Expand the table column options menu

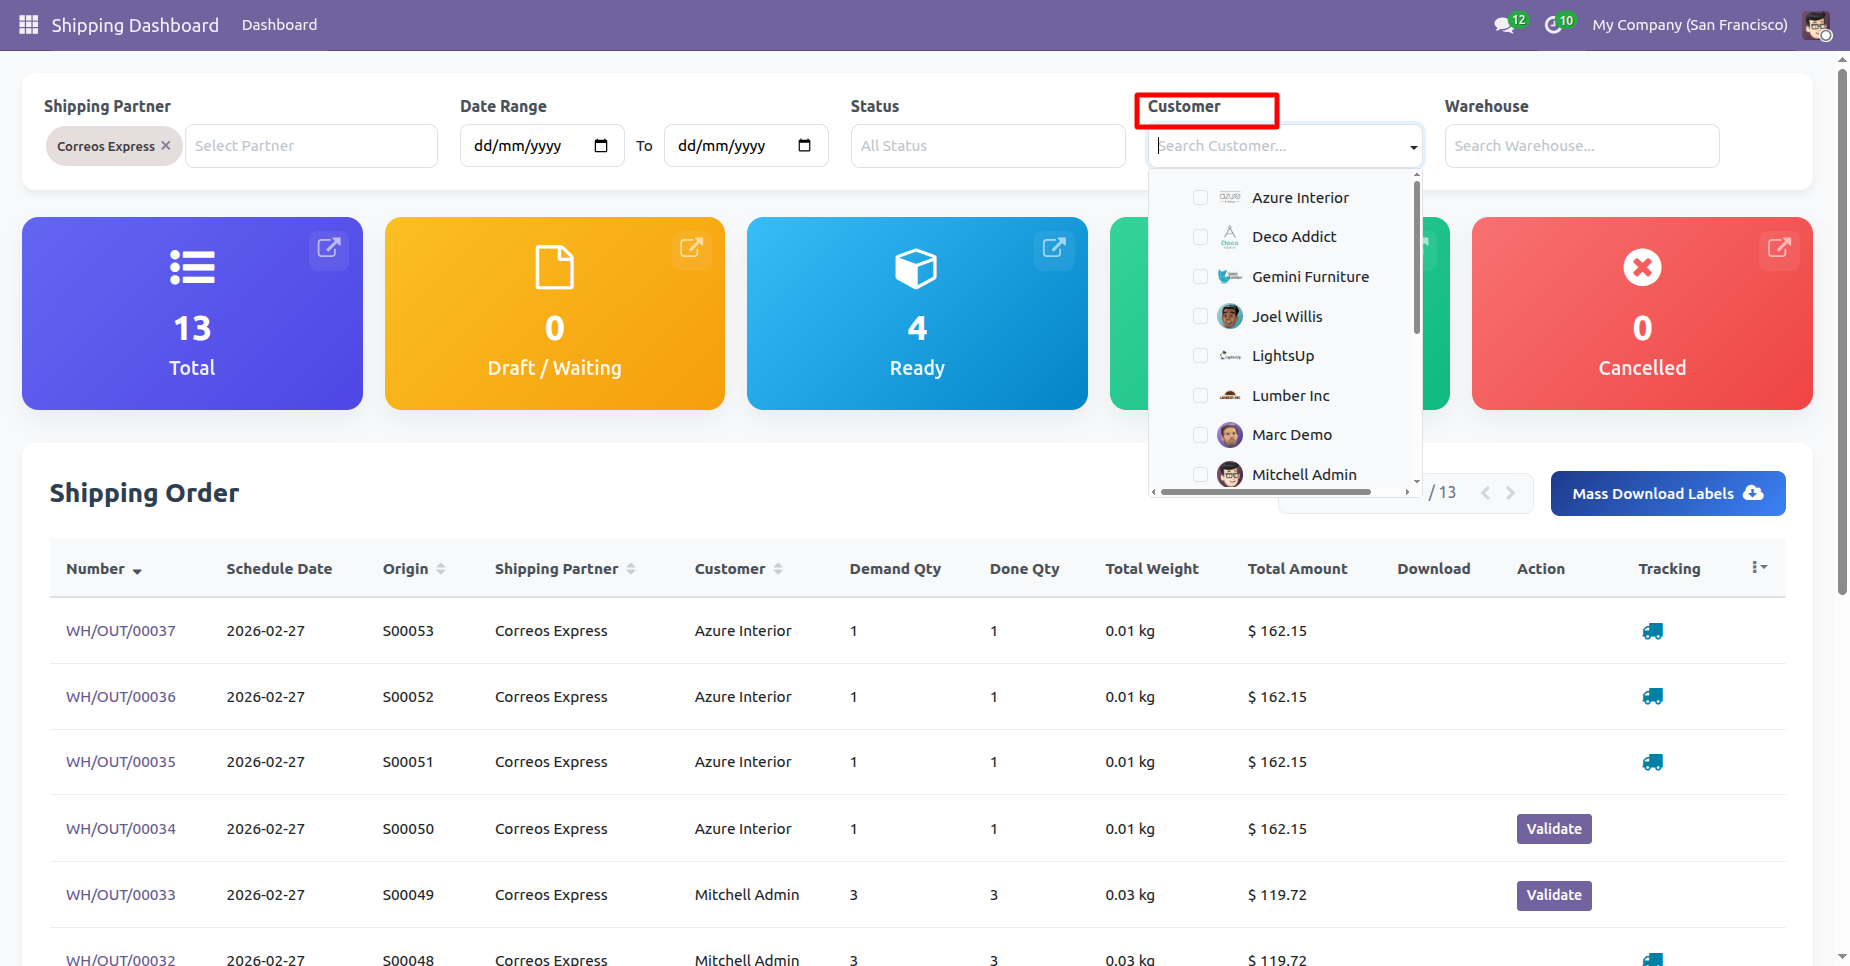pos(1759,568)
